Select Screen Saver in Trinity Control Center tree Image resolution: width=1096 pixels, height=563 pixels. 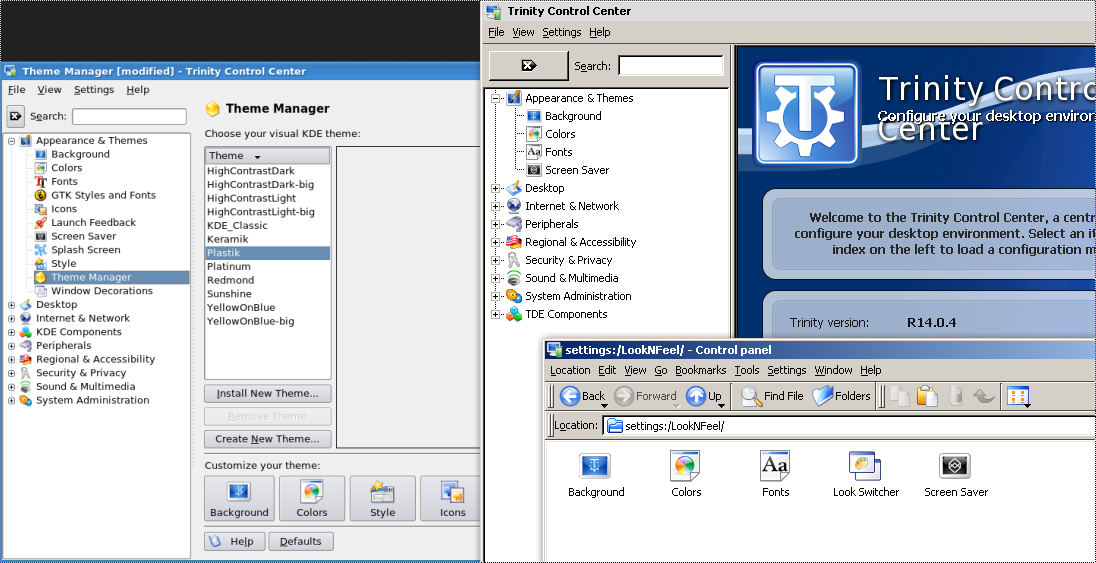click(x=577, y=170)
